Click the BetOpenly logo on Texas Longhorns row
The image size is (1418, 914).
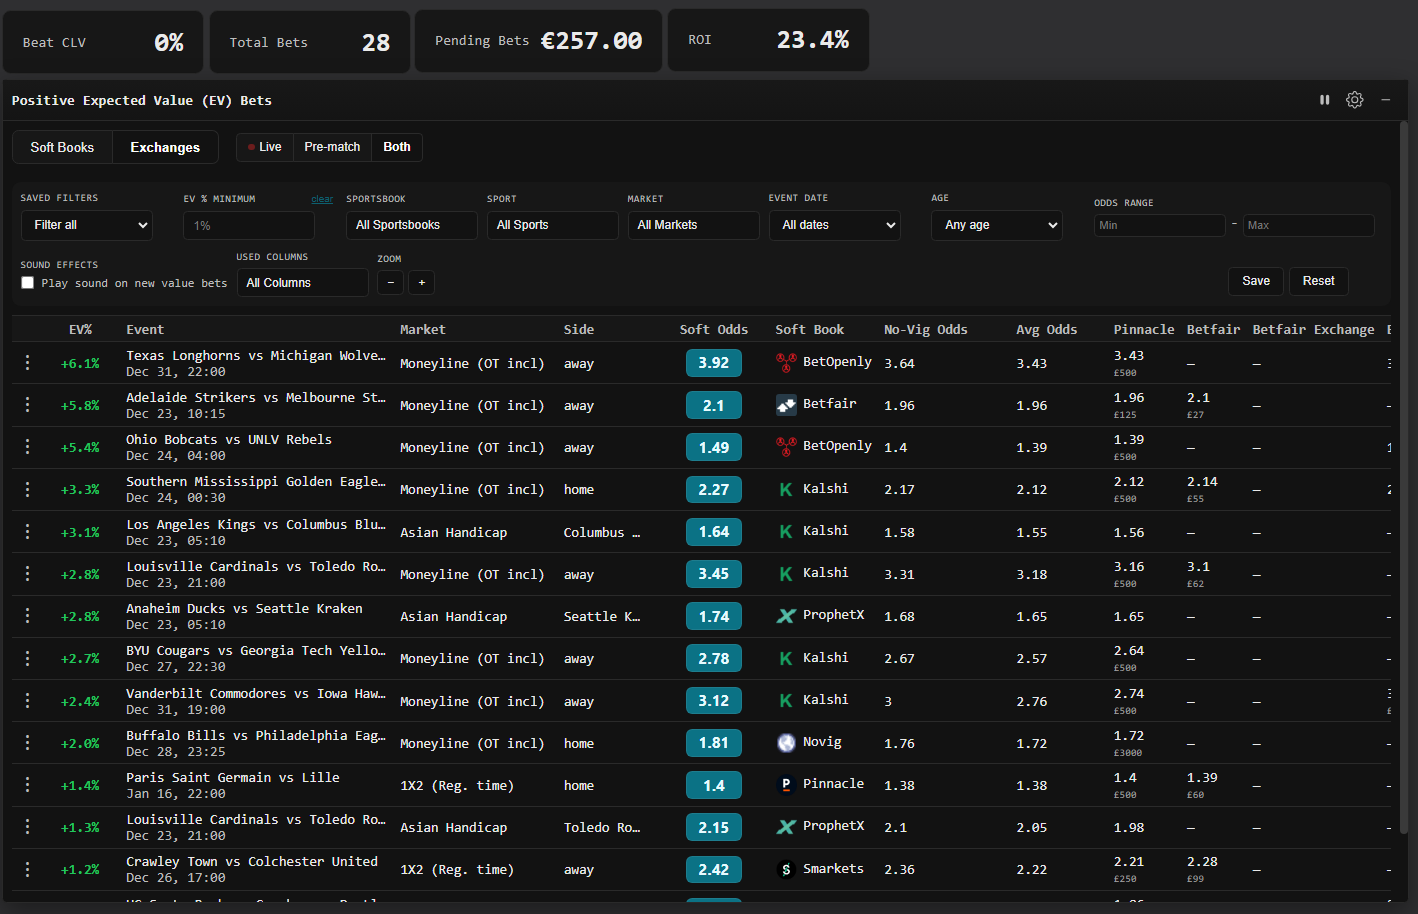pyautogui.click(x=786, y=361)
